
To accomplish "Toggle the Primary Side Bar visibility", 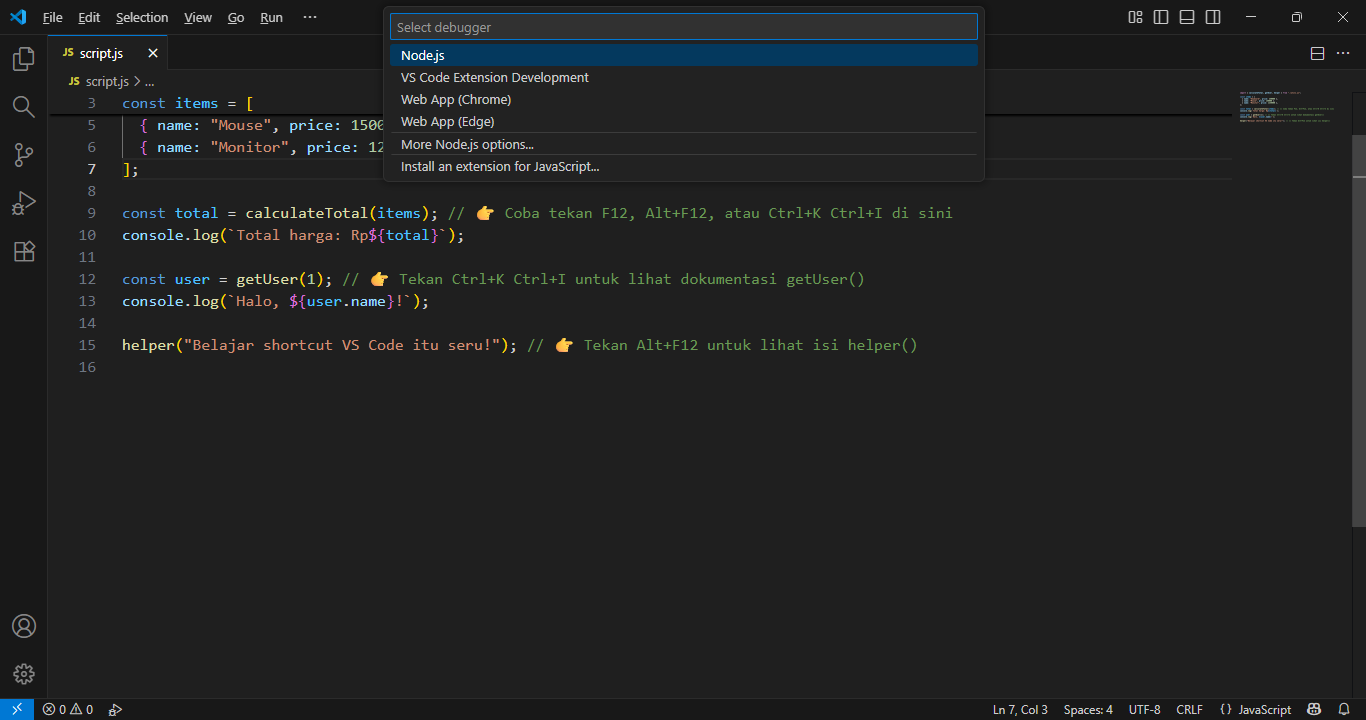I will click(1161, 17).
